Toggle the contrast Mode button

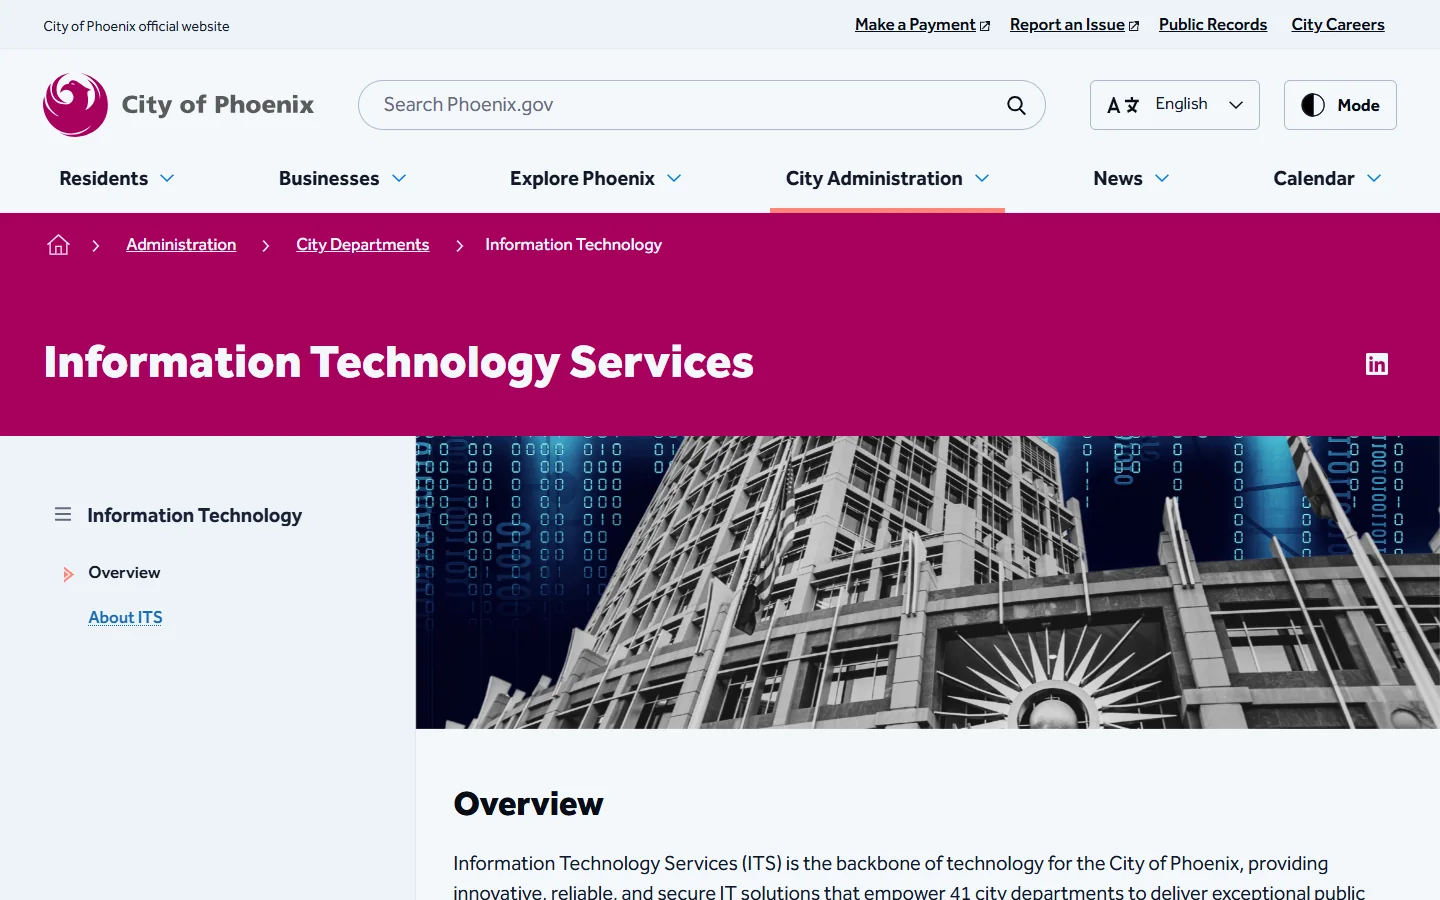click(1340, 105)
